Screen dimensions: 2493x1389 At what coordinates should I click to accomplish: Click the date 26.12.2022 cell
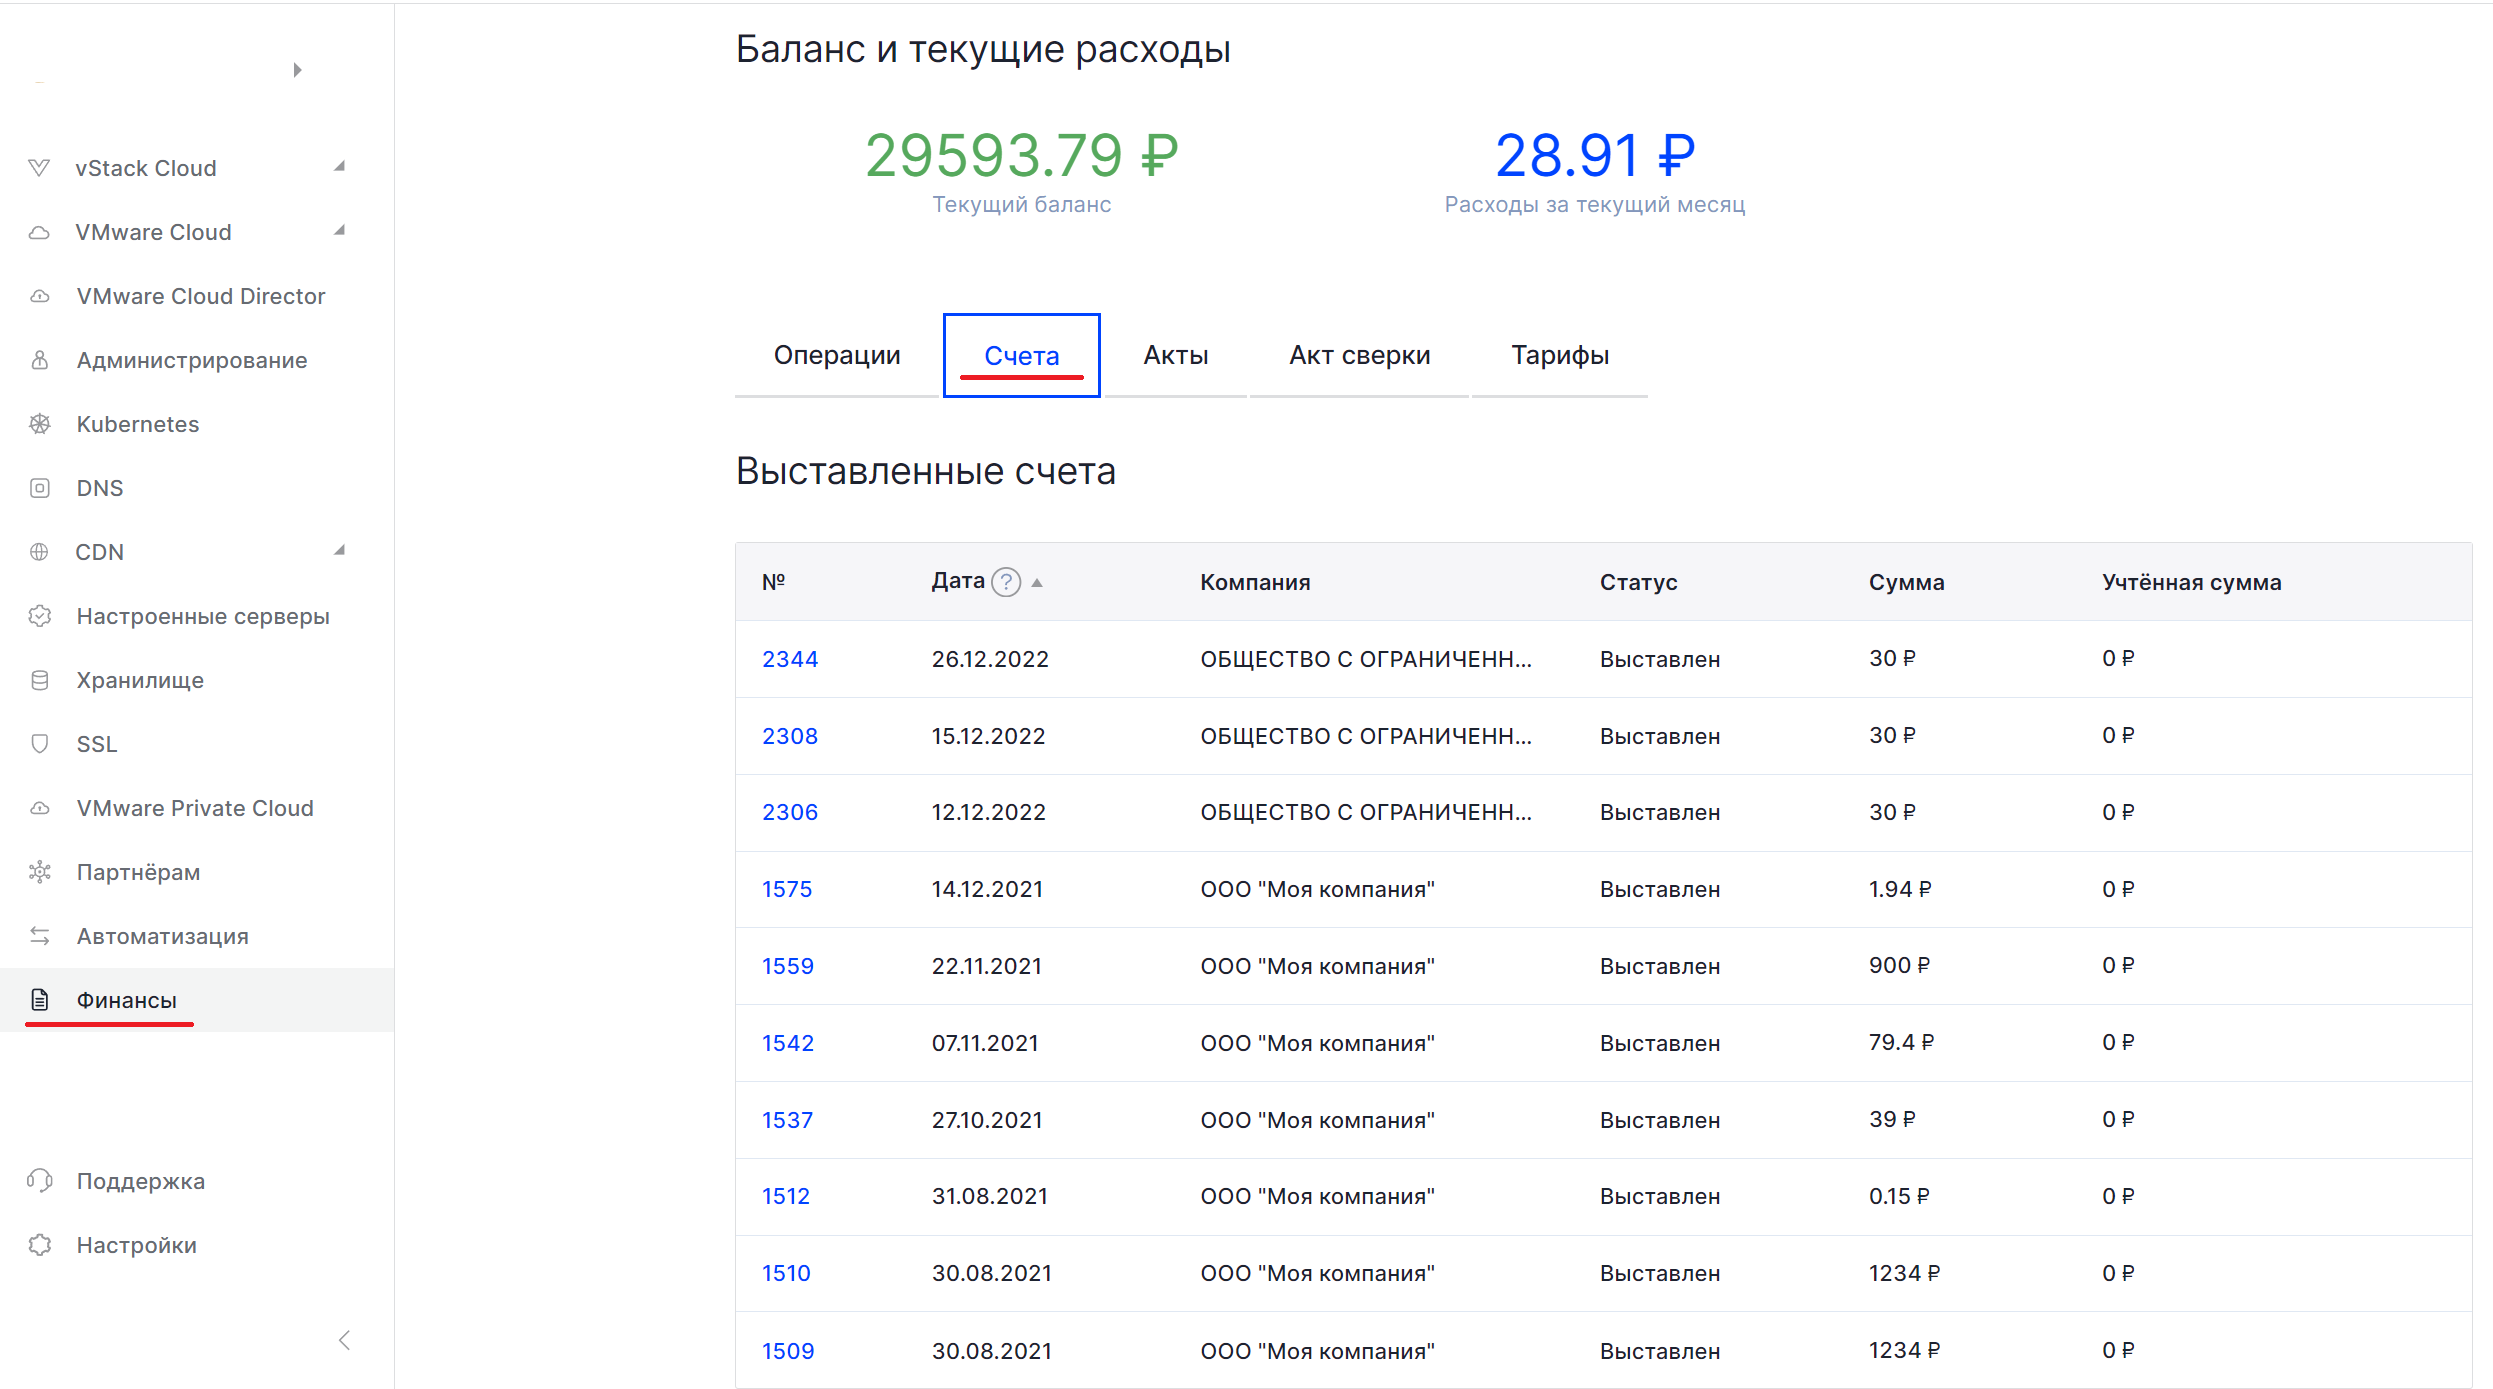pos(990,659)
